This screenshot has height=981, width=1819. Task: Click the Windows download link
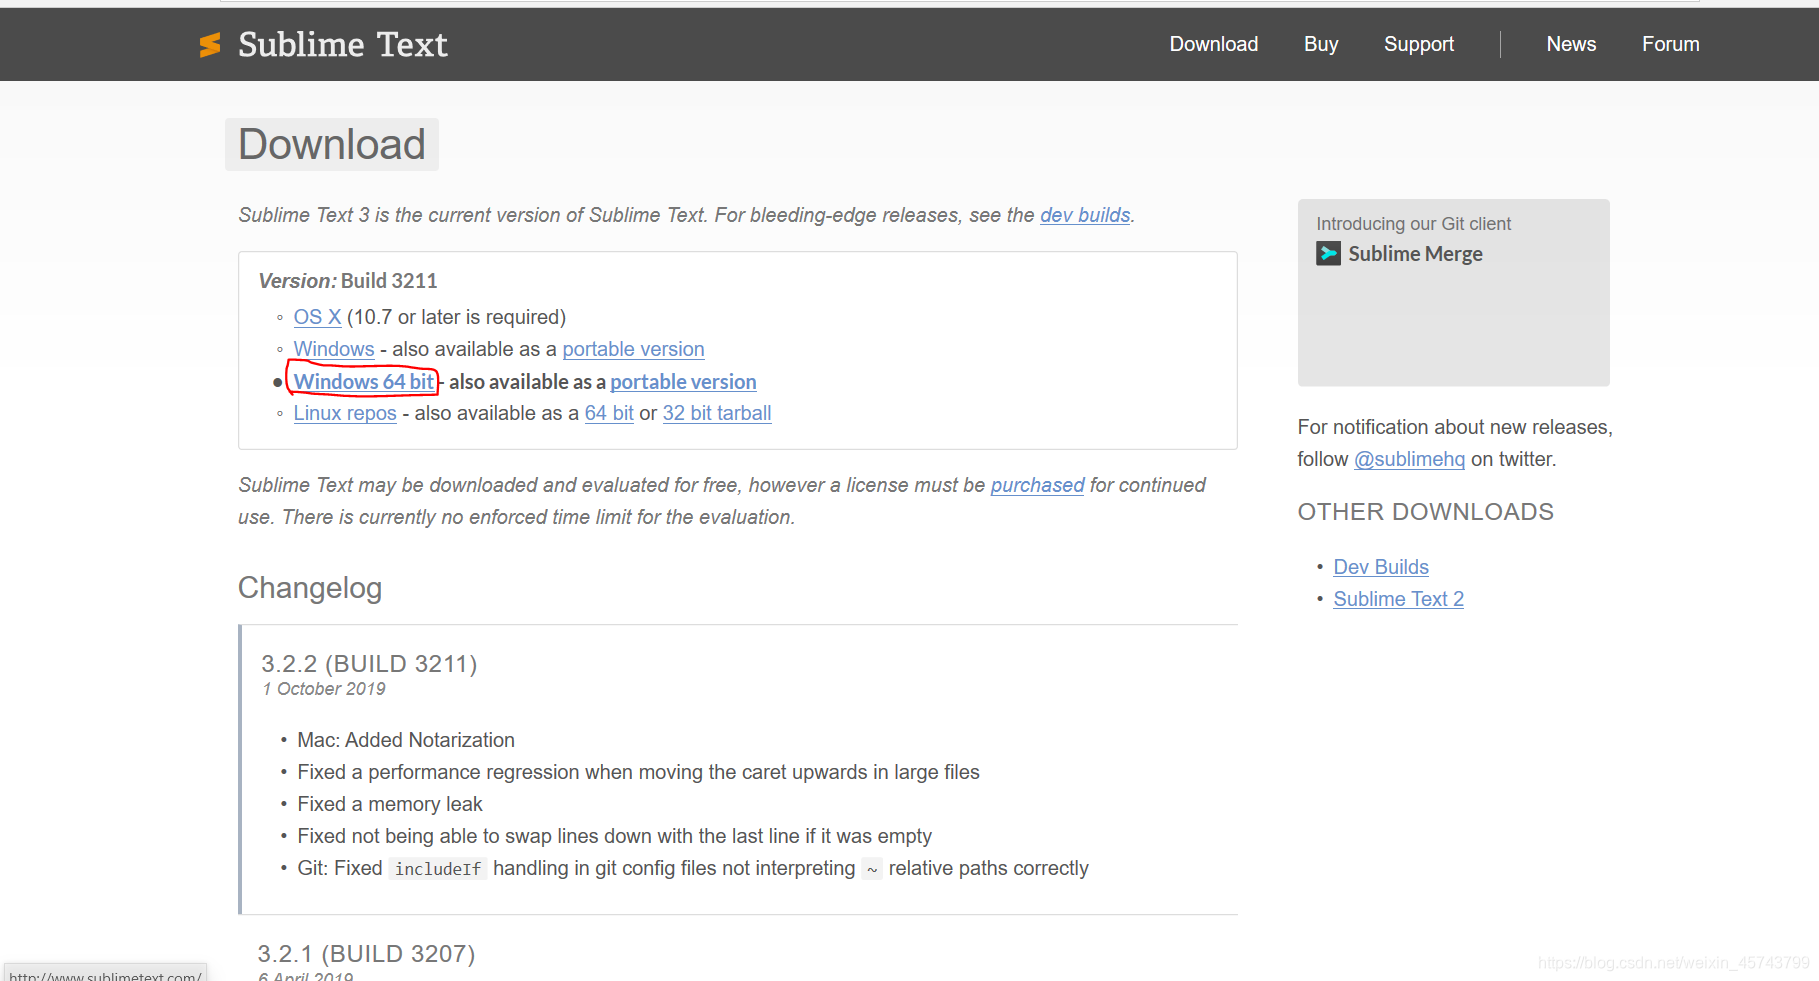pos(334,349)
